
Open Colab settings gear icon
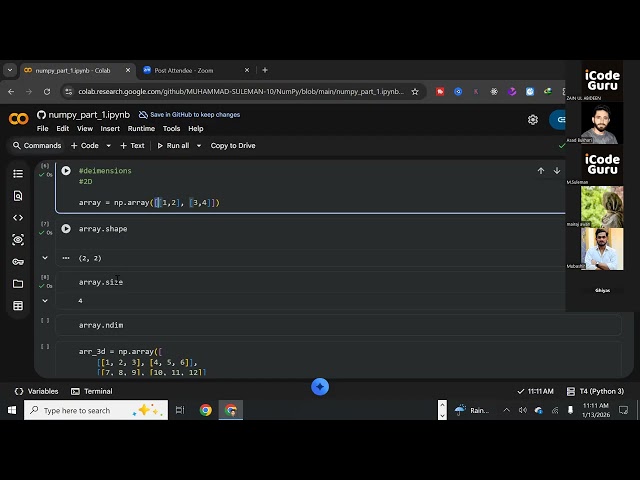pos(533,120)
